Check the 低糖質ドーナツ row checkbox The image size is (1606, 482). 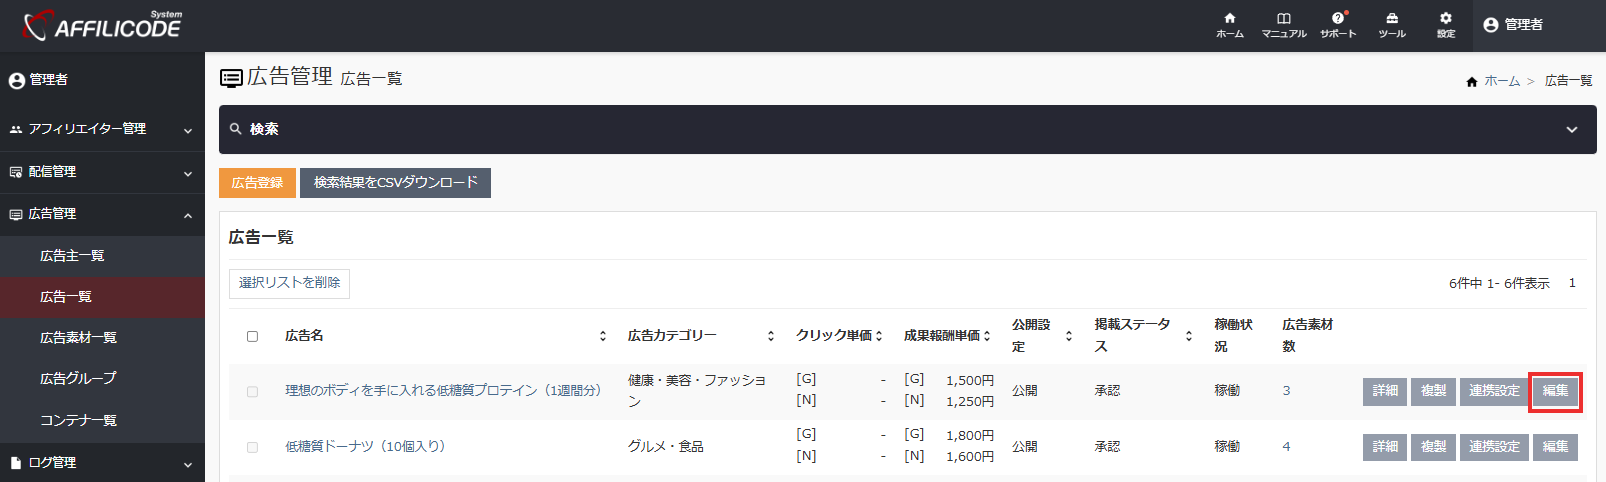(252, 447)
